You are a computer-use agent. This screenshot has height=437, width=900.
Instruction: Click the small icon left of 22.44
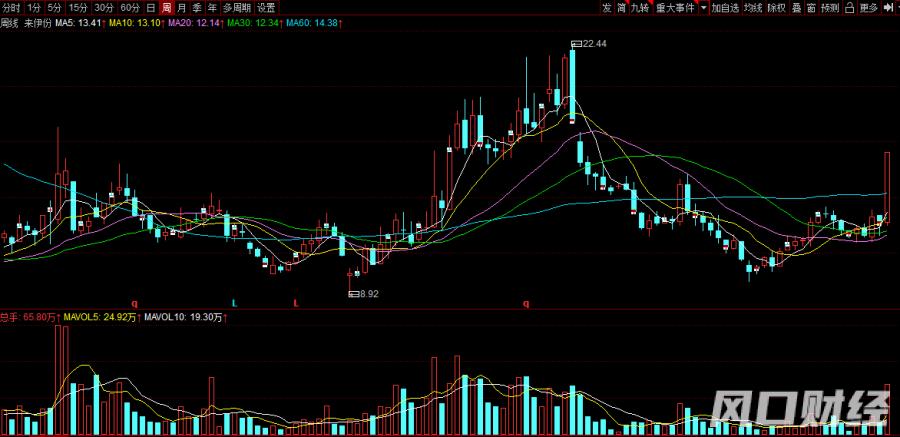(576, 44)
